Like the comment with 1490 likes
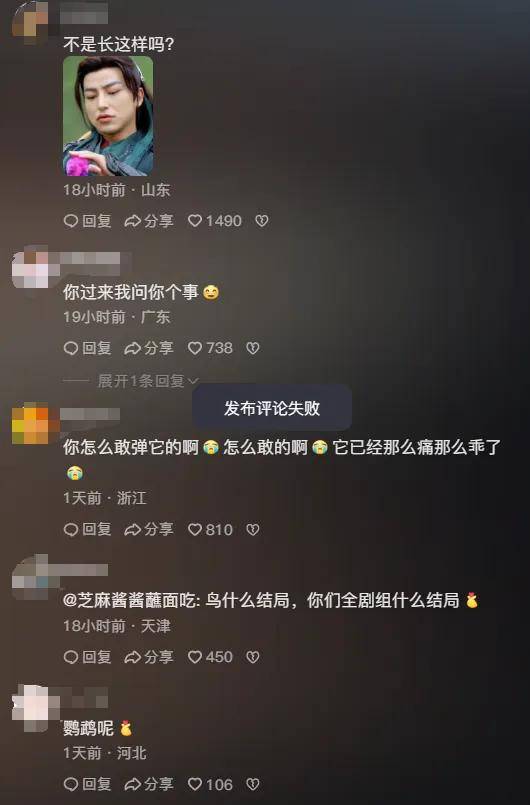This screenshot has width=530, height=805. [214, 221]
